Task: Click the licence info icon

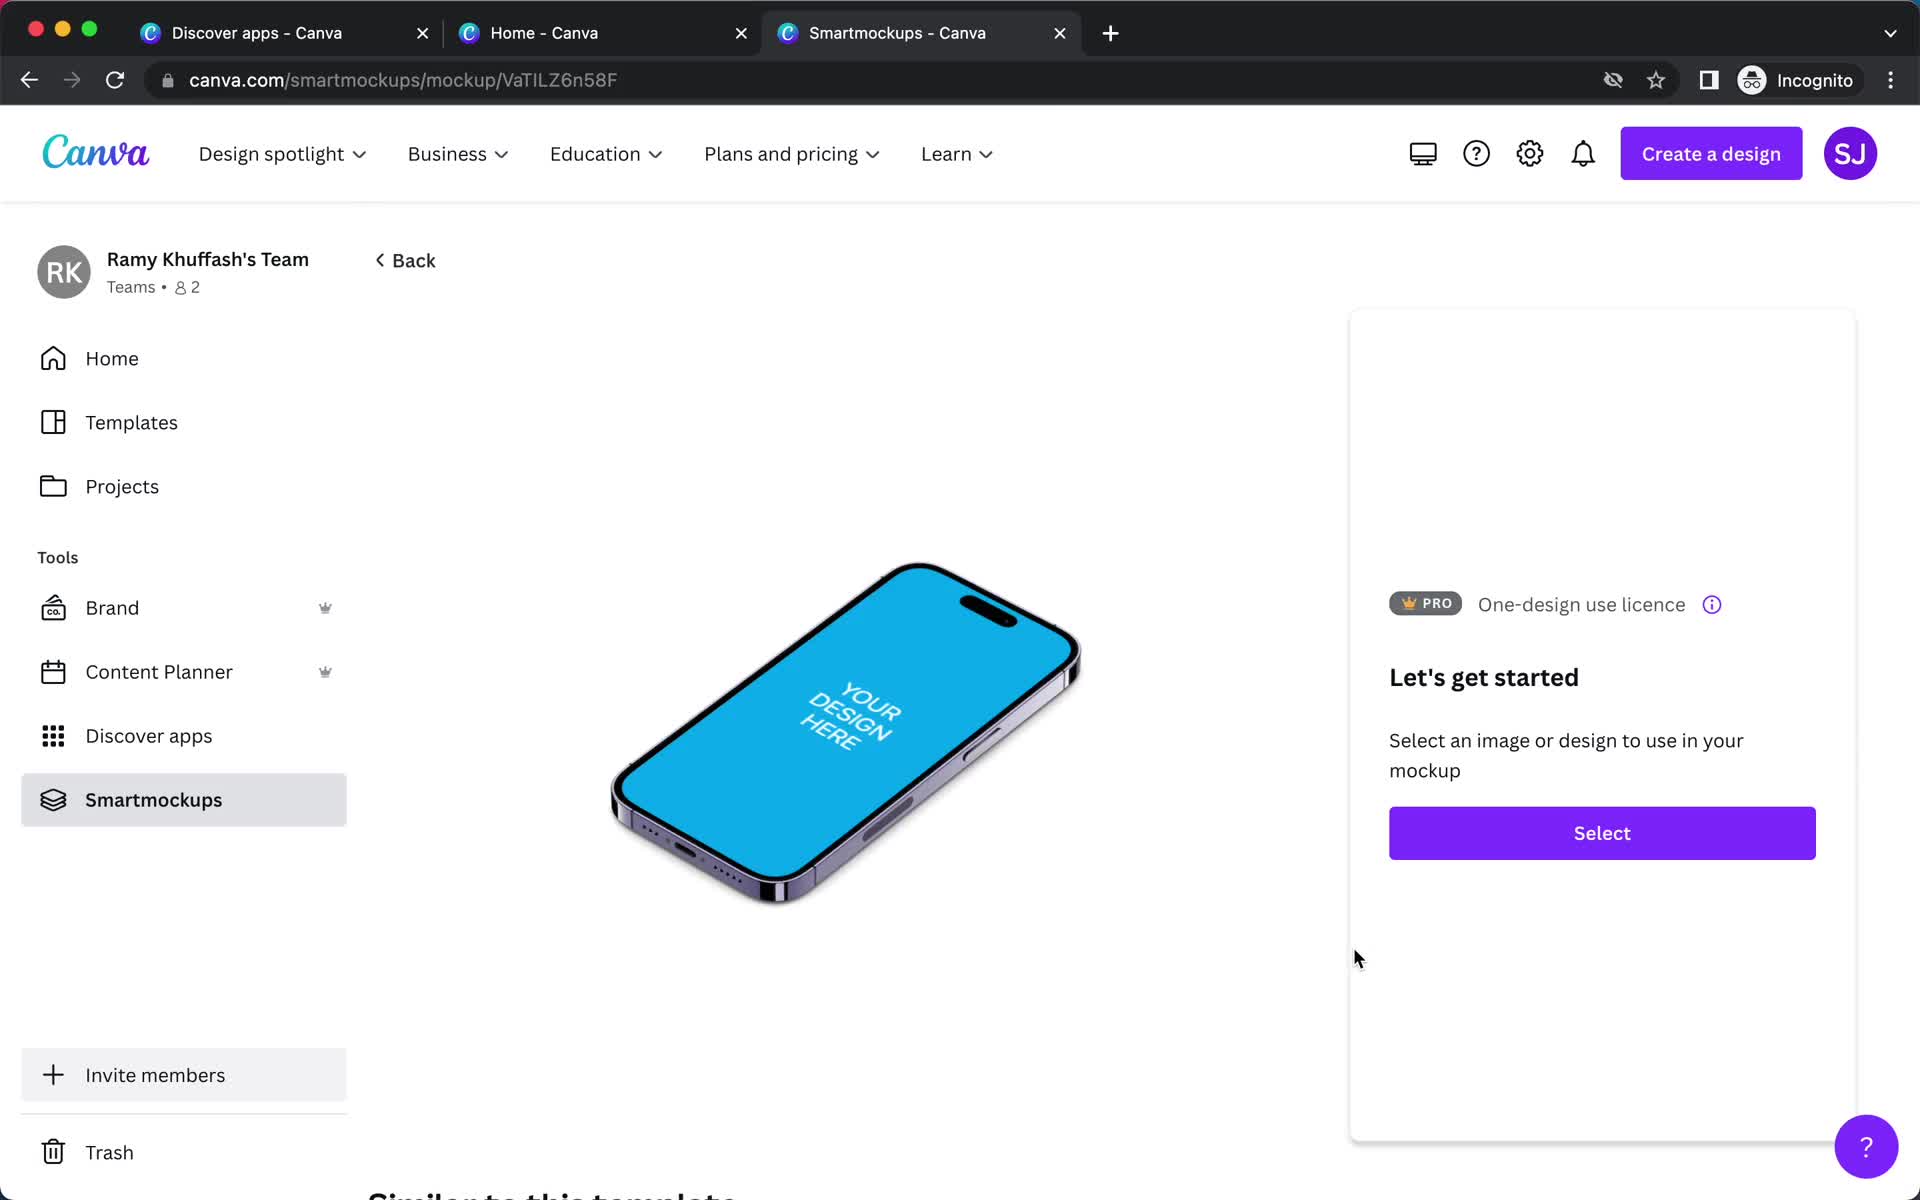Action: click(x=1712, y=605)
